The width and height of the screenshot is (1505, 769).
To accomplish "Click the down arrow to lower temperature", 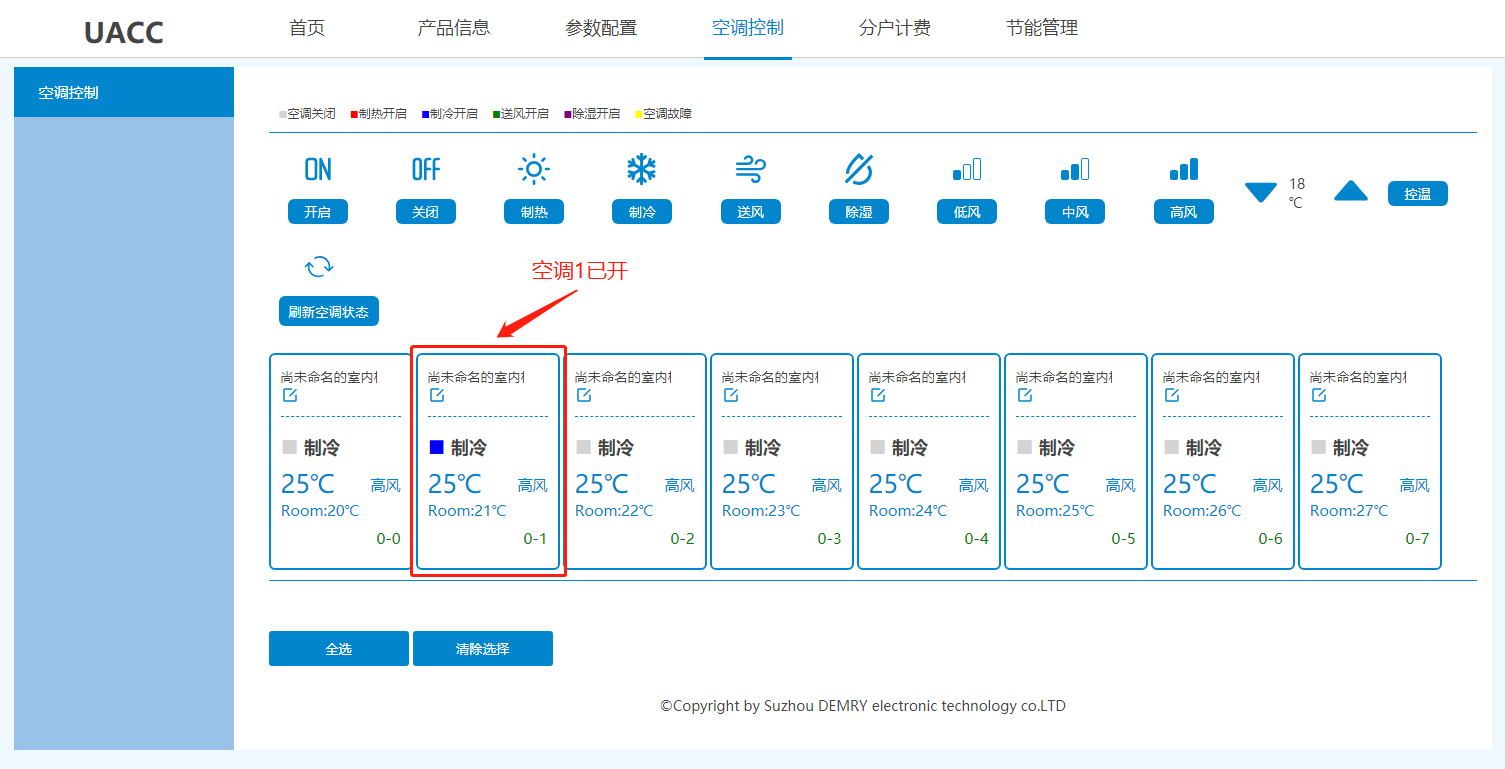I will point(1261,192).
